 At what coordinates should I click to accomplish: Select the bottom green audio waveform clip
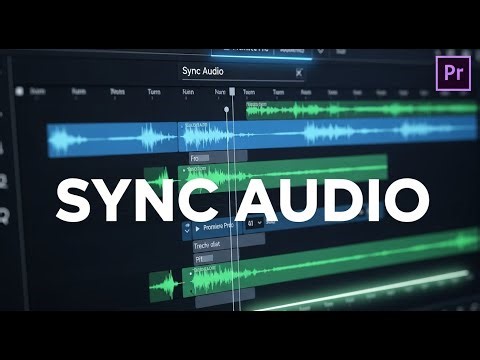coord(331,263)
